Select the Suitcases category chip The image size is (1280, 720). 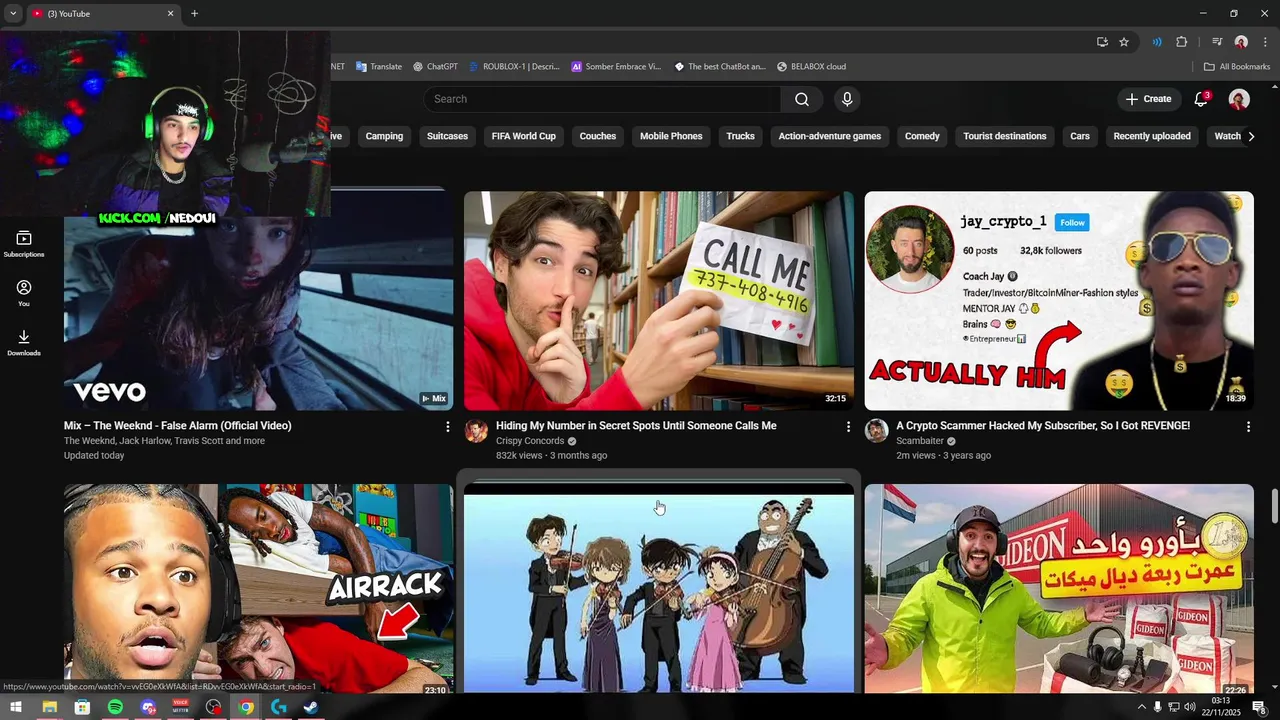[x=447, y=136]
